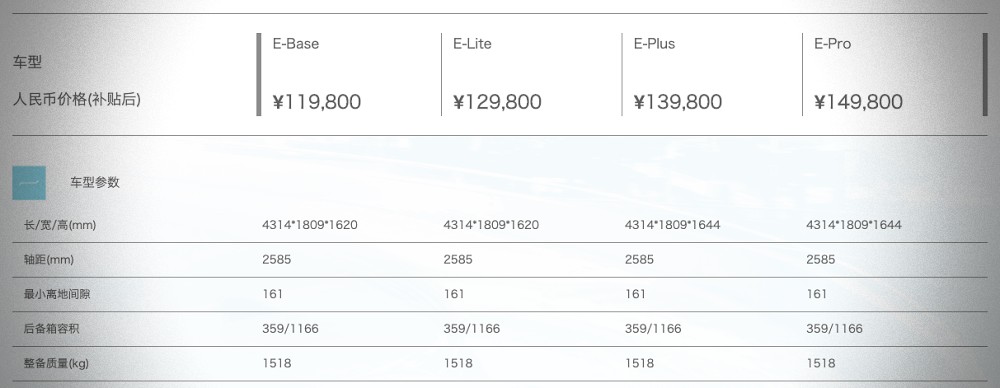Click the 整备质量(kg) row label
The height and width of the screenshot is (388, 1000).
[56, 364]
